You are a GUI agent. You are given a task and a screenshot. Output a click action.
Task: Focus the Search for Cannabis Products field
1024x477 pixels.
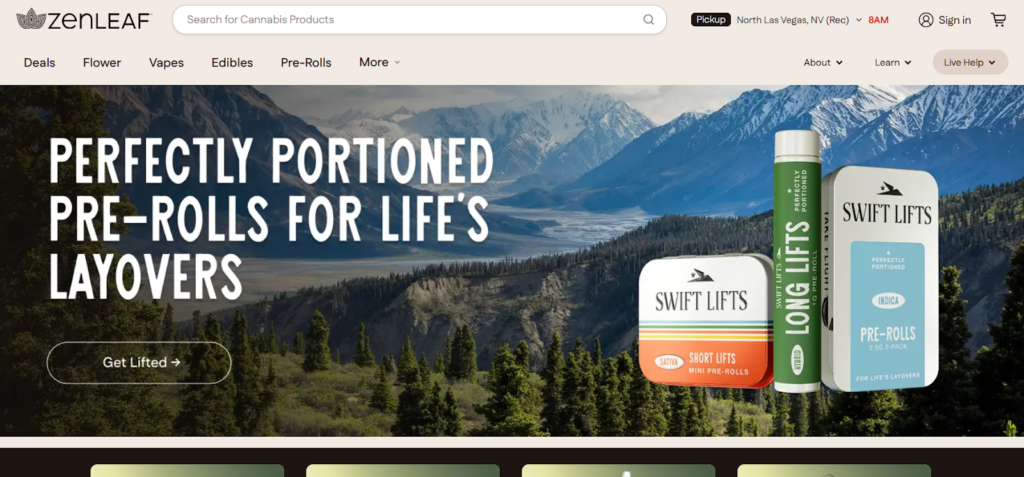tap(411, 20)
